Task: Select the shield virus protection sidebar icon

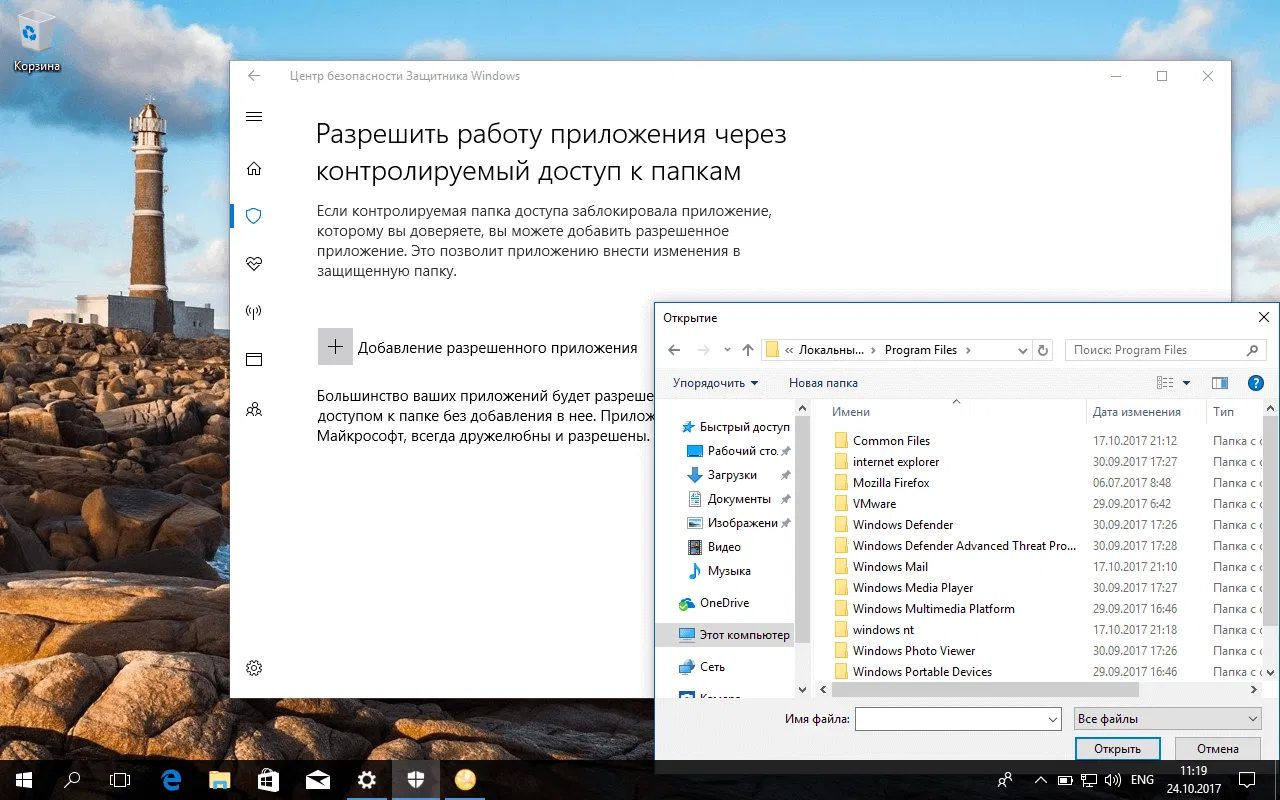Action: (x=254, y=215)
